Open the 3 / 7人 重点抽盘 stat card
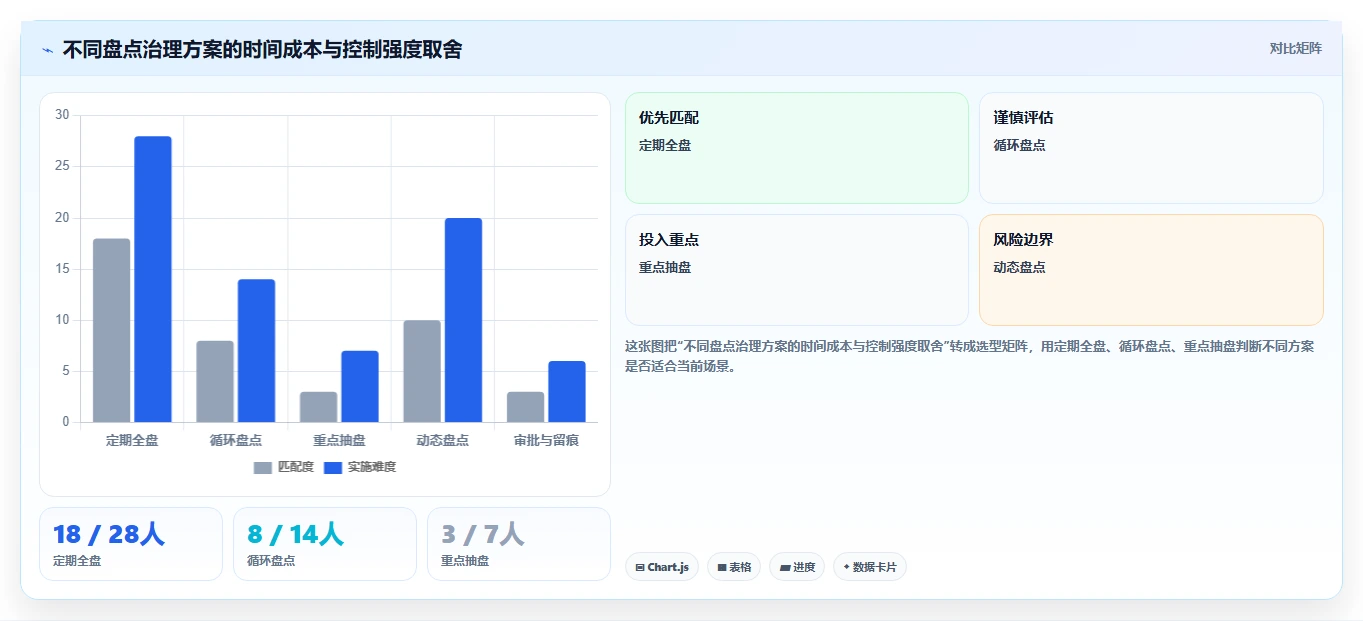The image size is (1363, 621). [x=519, y=544]
